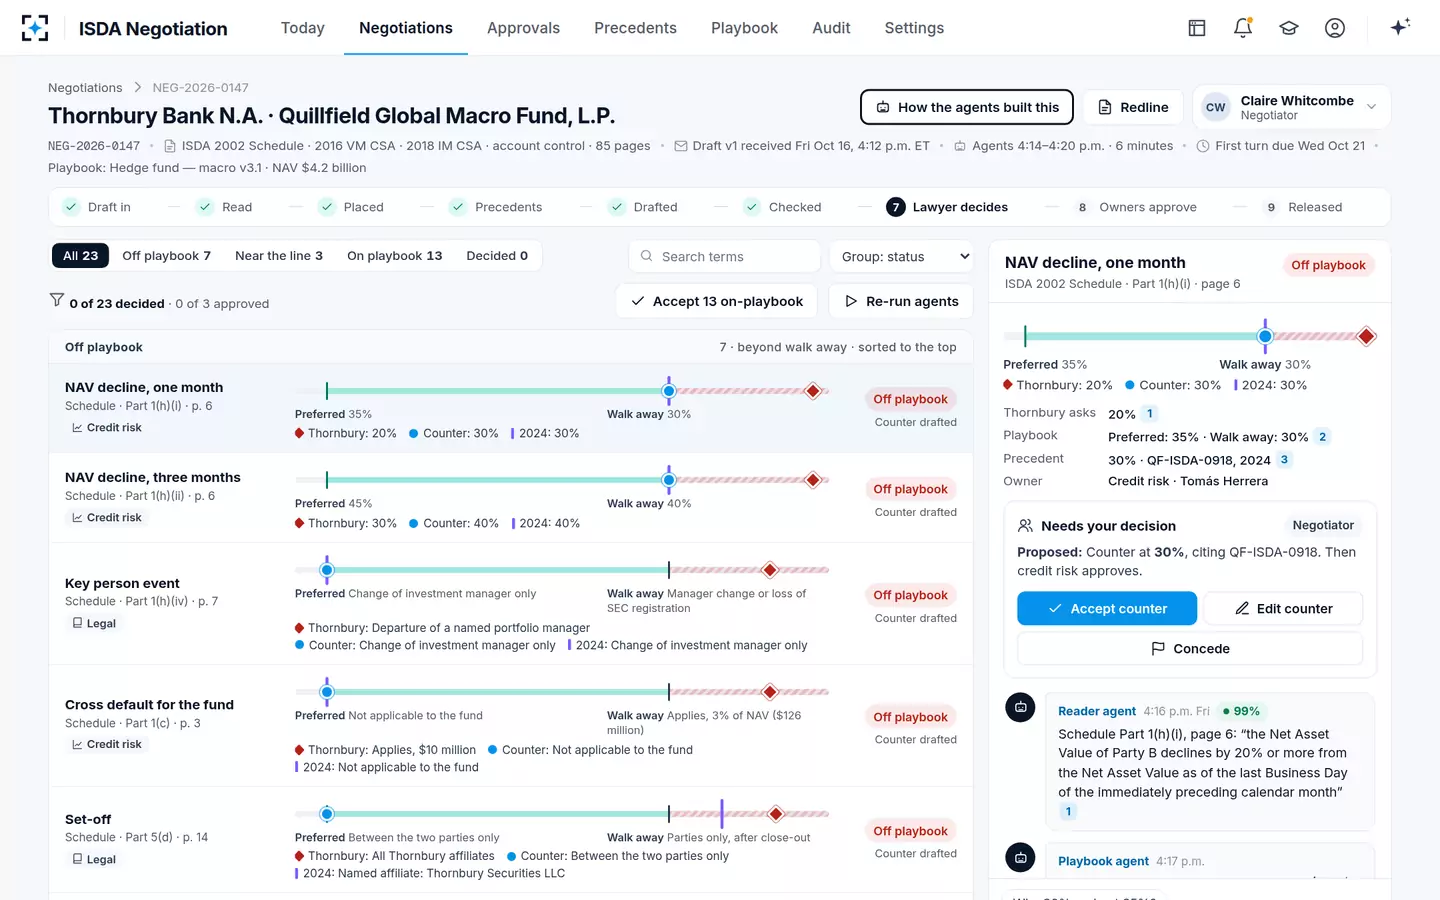Click citation badge 3 next to Precedent
This screenshot has height=900, width=1440.
pyautogui.click(x=1284, y=460)
